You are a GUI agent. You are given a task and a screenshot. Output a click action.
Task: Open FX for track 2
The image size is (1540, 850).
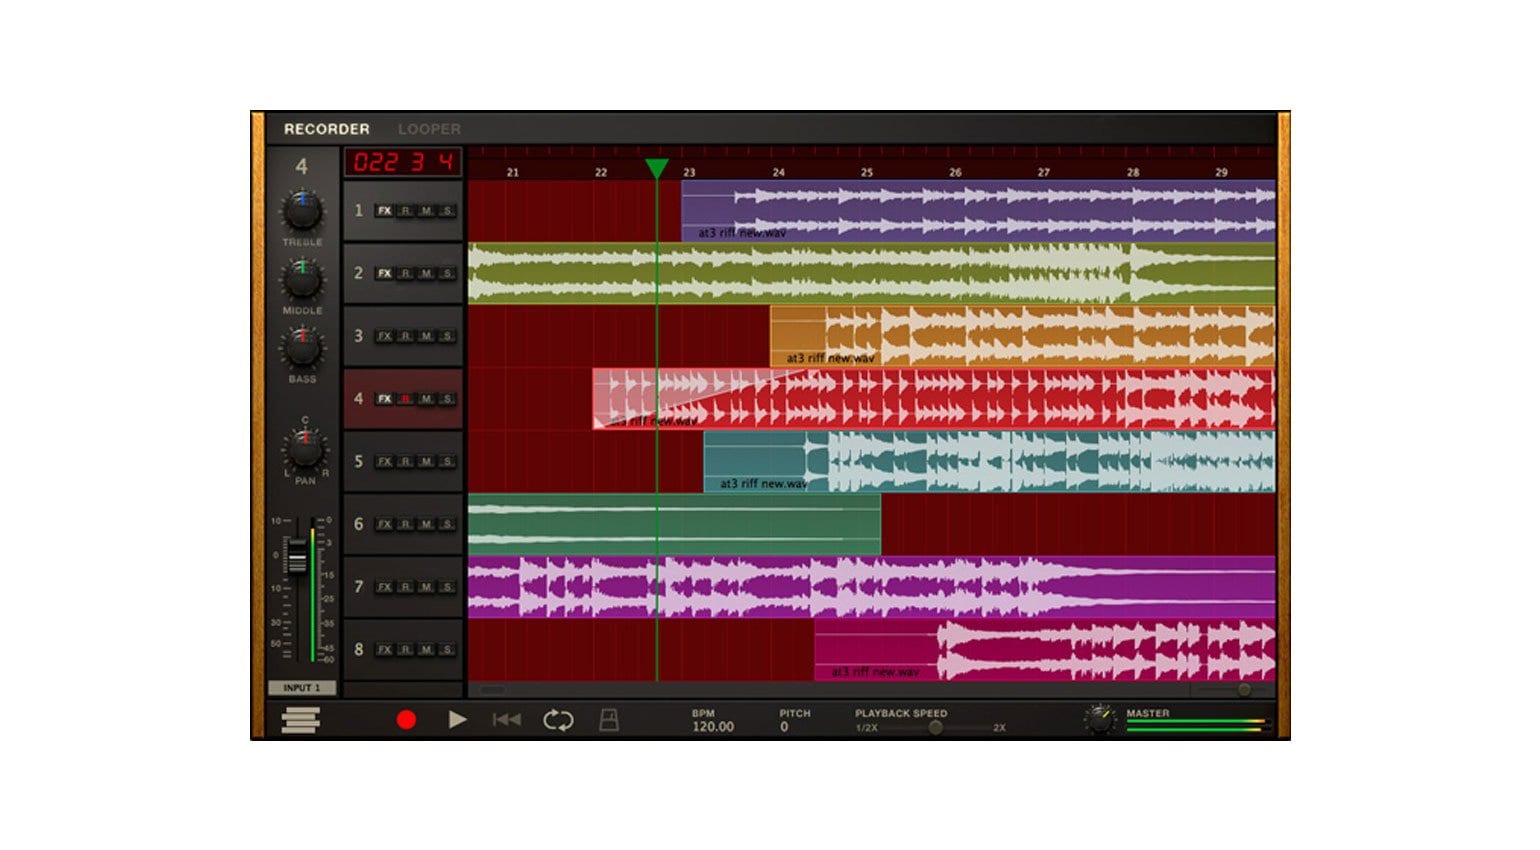coord(384,274)
